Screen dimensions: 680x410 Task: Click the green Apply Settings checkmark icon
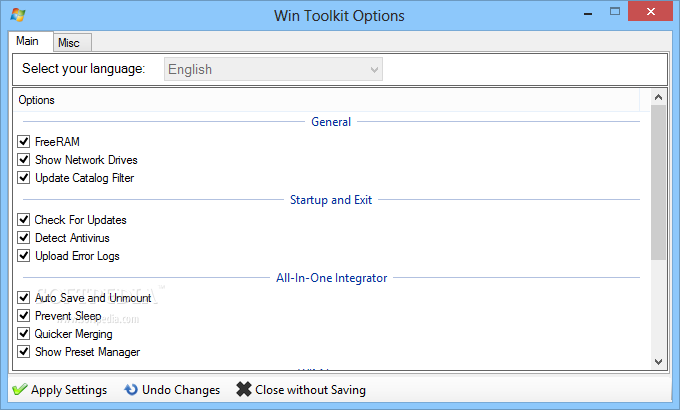coord(19,390)
